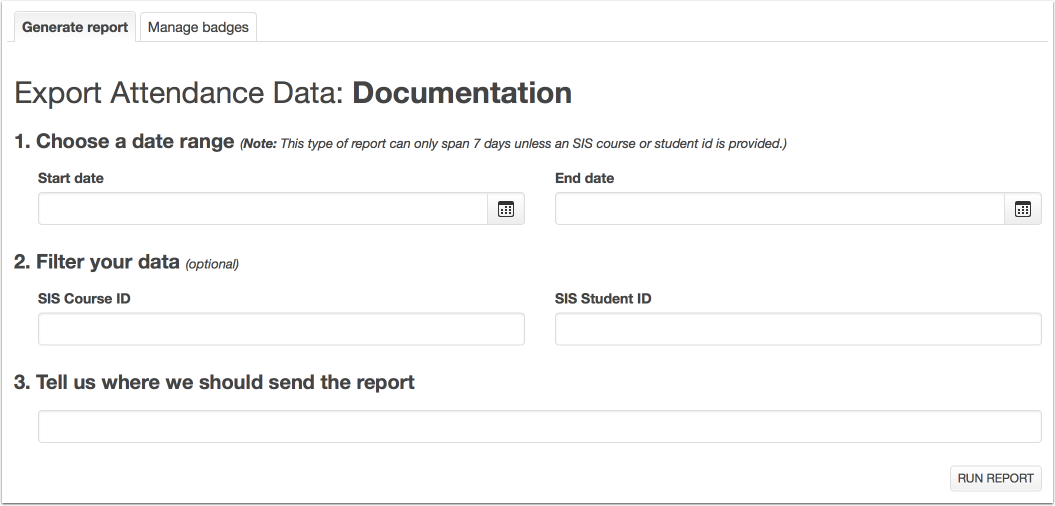Select the Generate report tab
Viewport: 1055px width, 506px height.
point(75,28)
